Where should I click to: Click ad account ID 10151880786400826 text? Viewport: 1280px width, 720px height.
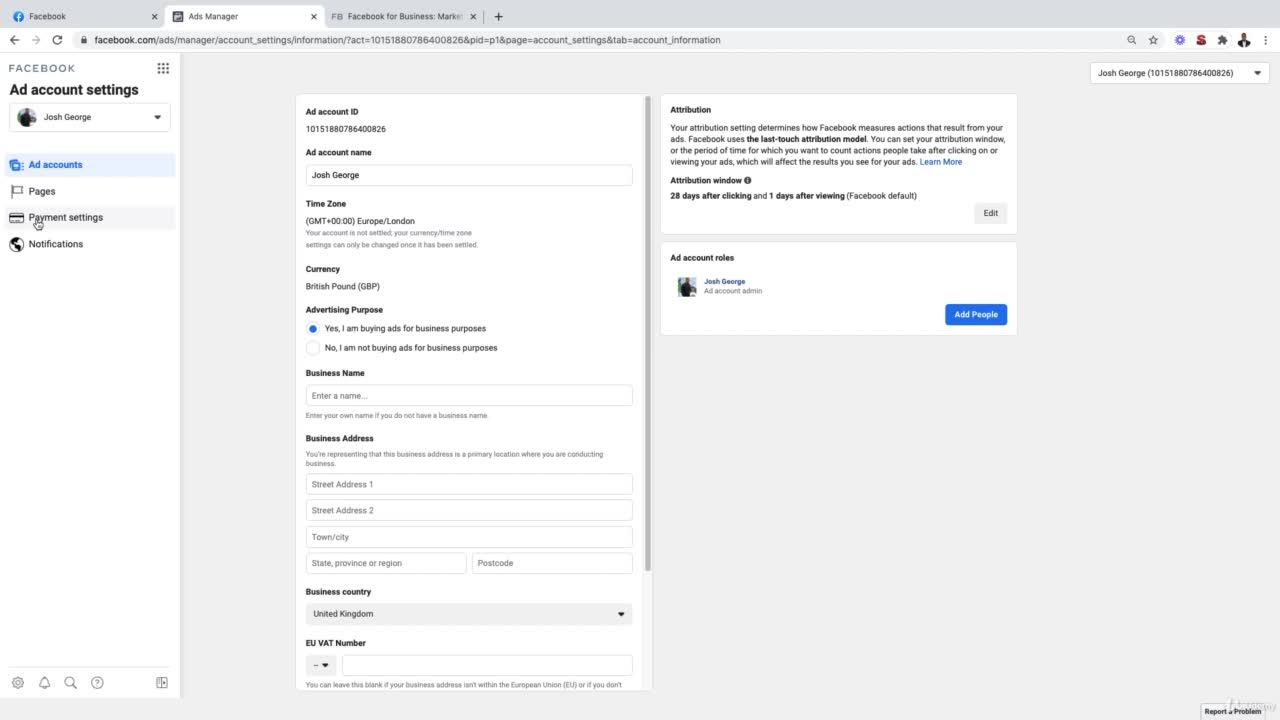pos(346,129)
